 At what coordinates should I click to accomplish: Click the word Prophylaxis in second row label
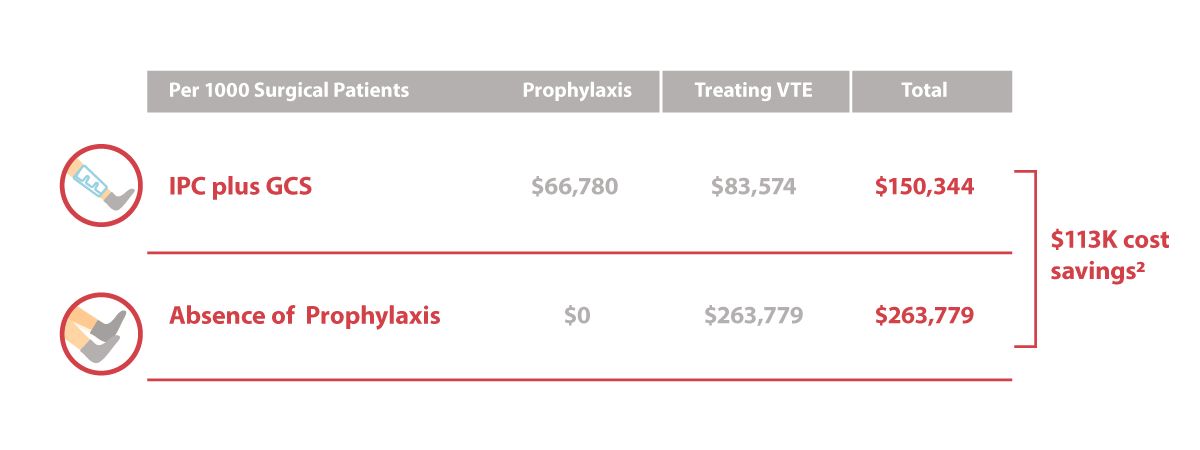pos(373,316)
